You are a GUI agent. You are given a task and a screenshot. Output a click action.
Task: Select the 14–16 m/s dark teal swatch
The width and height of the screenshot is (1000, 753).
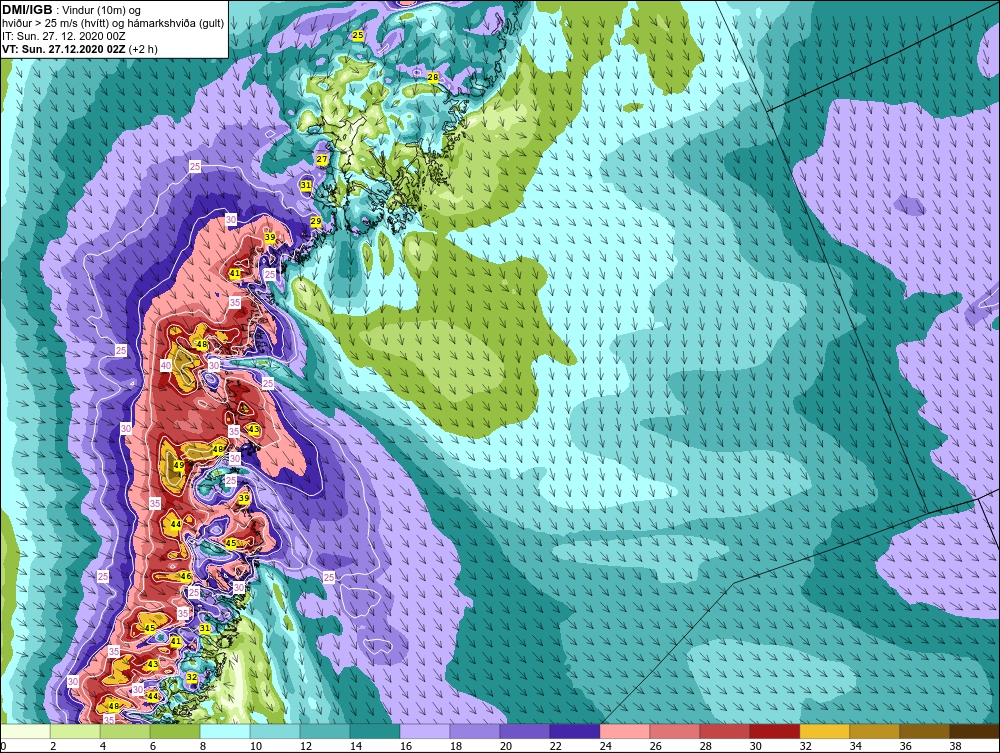click(x=375, y=731)
